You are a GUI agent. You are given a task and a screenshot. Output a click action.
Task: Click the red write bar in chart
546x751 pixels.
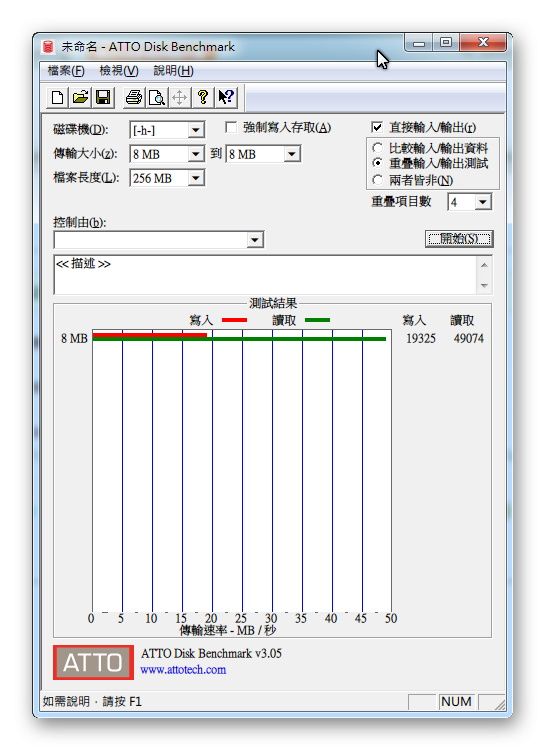[149, 335]
